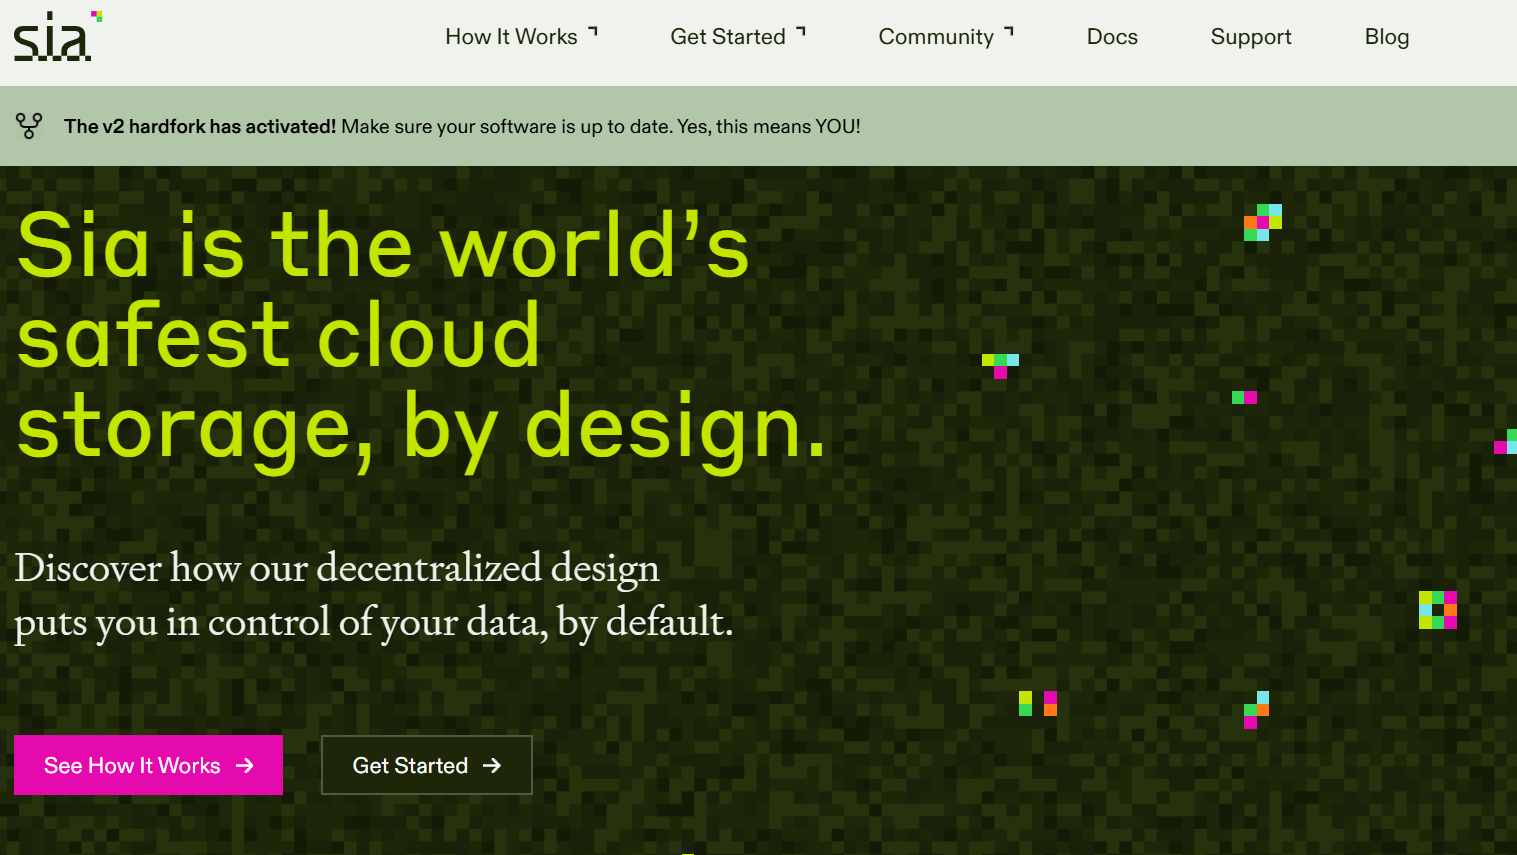1517x855 pixels.
Task: Click the arrow inside the pink See How It Works button
Action: (x=245, y=766)
